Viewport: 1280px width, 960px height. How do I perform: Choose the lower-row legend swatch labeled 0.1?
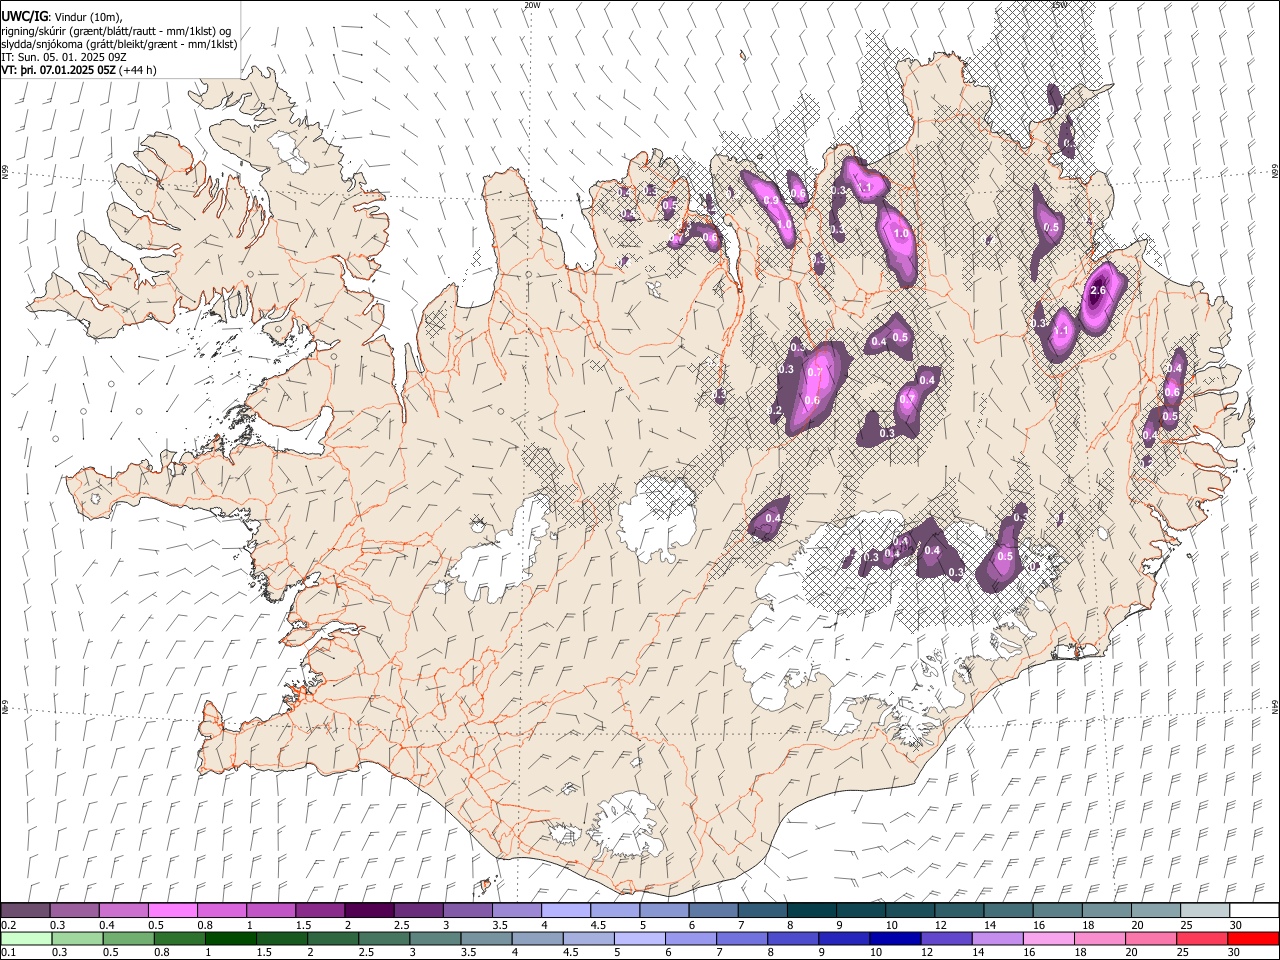coord(26,938)
